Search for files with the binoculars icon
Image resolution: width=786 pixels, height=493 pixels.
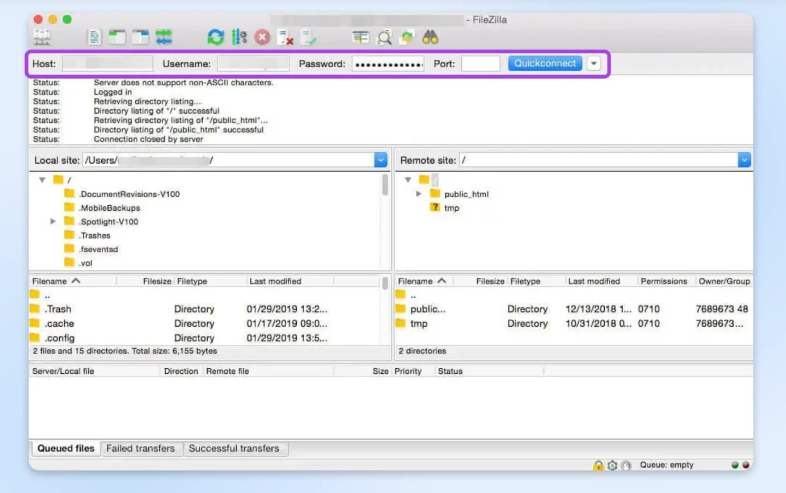coord(430,37)
